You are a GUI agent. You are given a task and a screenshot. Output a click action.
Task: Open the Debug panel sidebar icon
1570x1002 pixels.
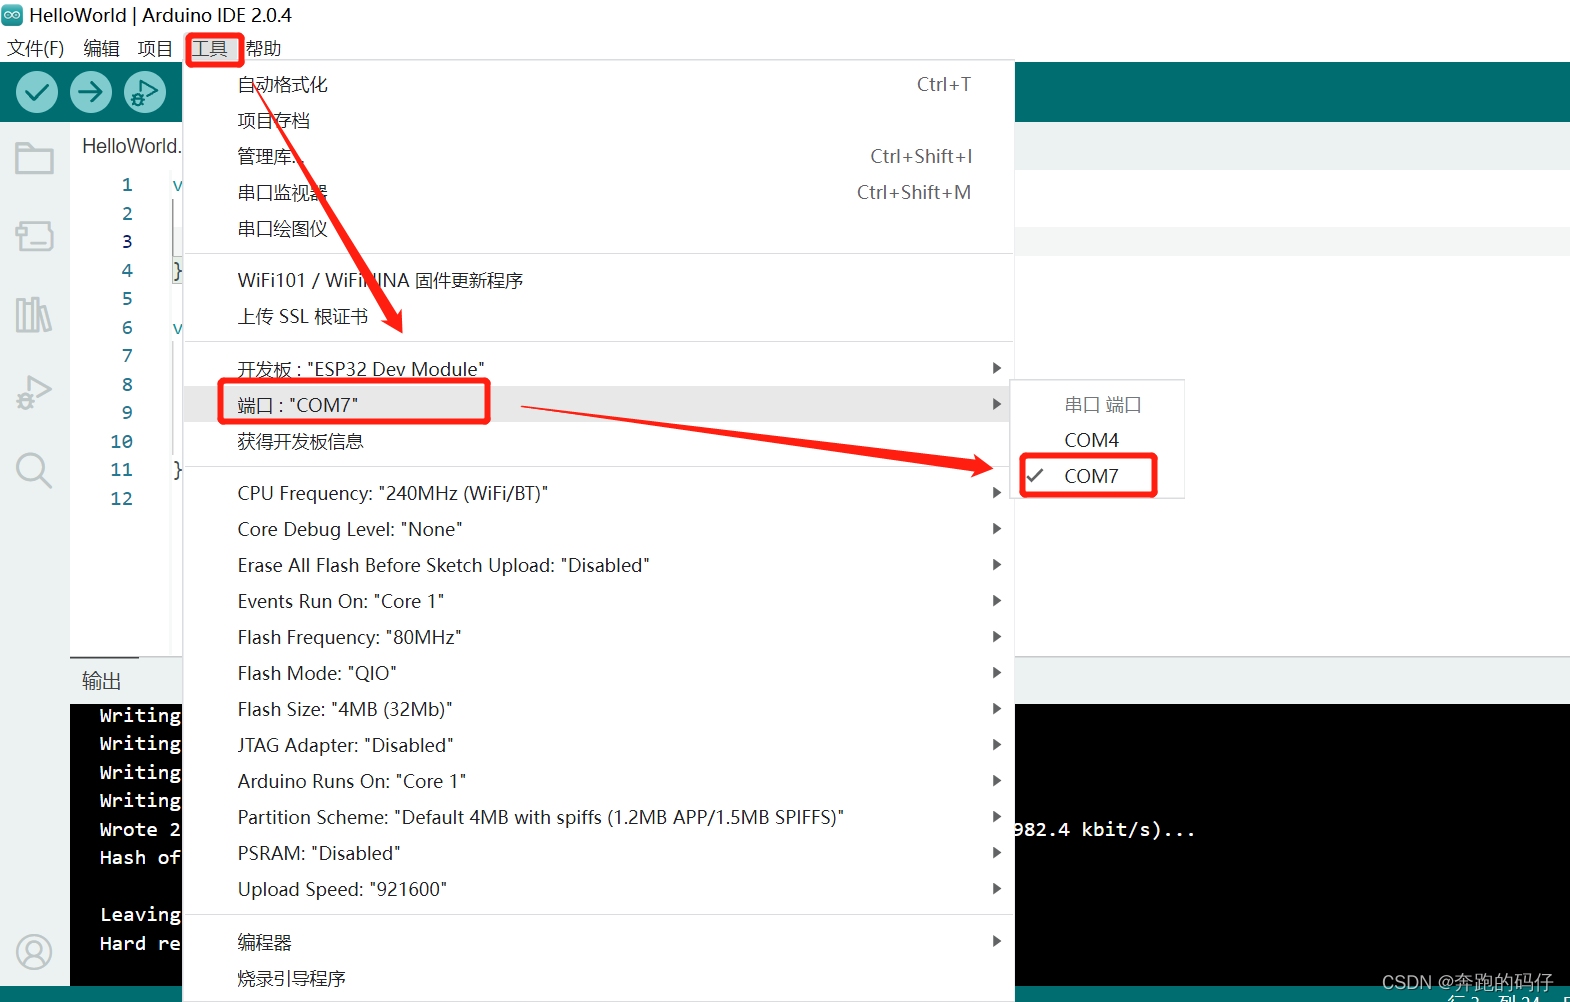(x=34, y=393)
